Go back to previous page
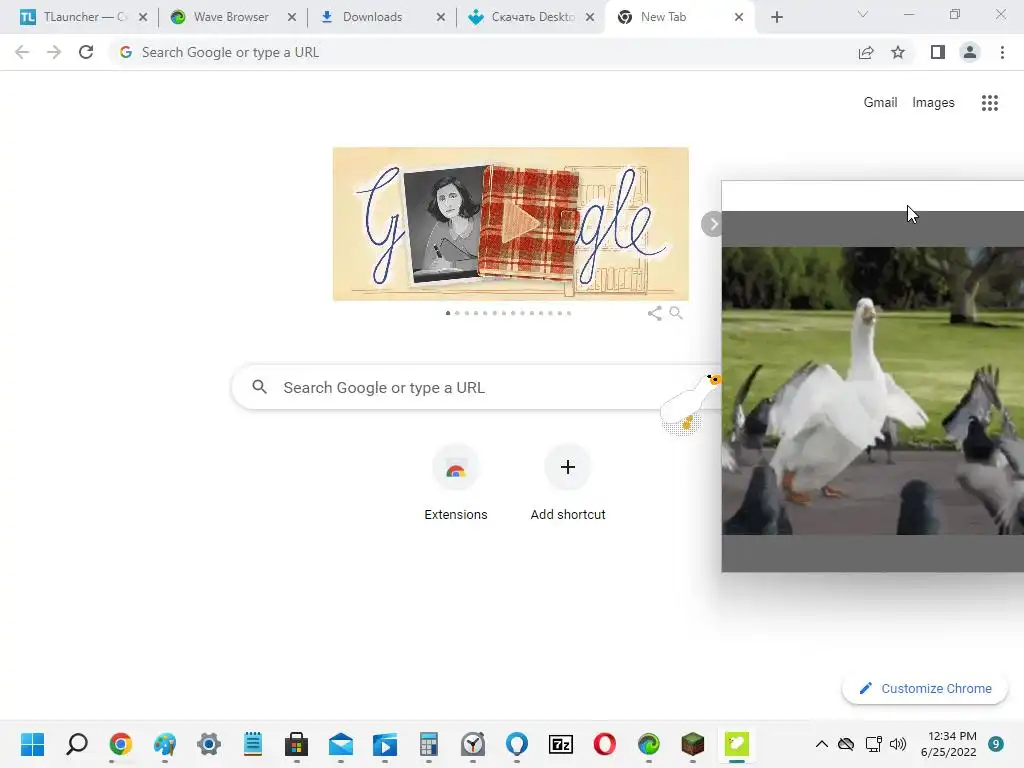 (22, 52)
